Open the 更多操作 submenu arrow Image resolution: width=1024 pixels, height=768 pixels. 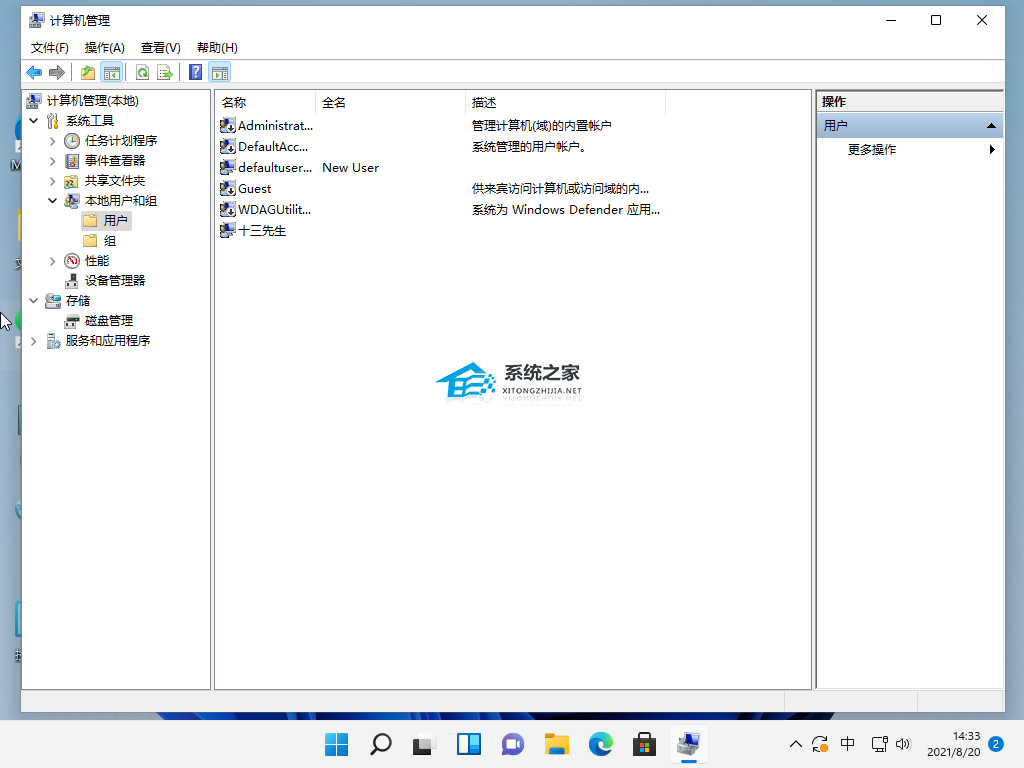990,151
